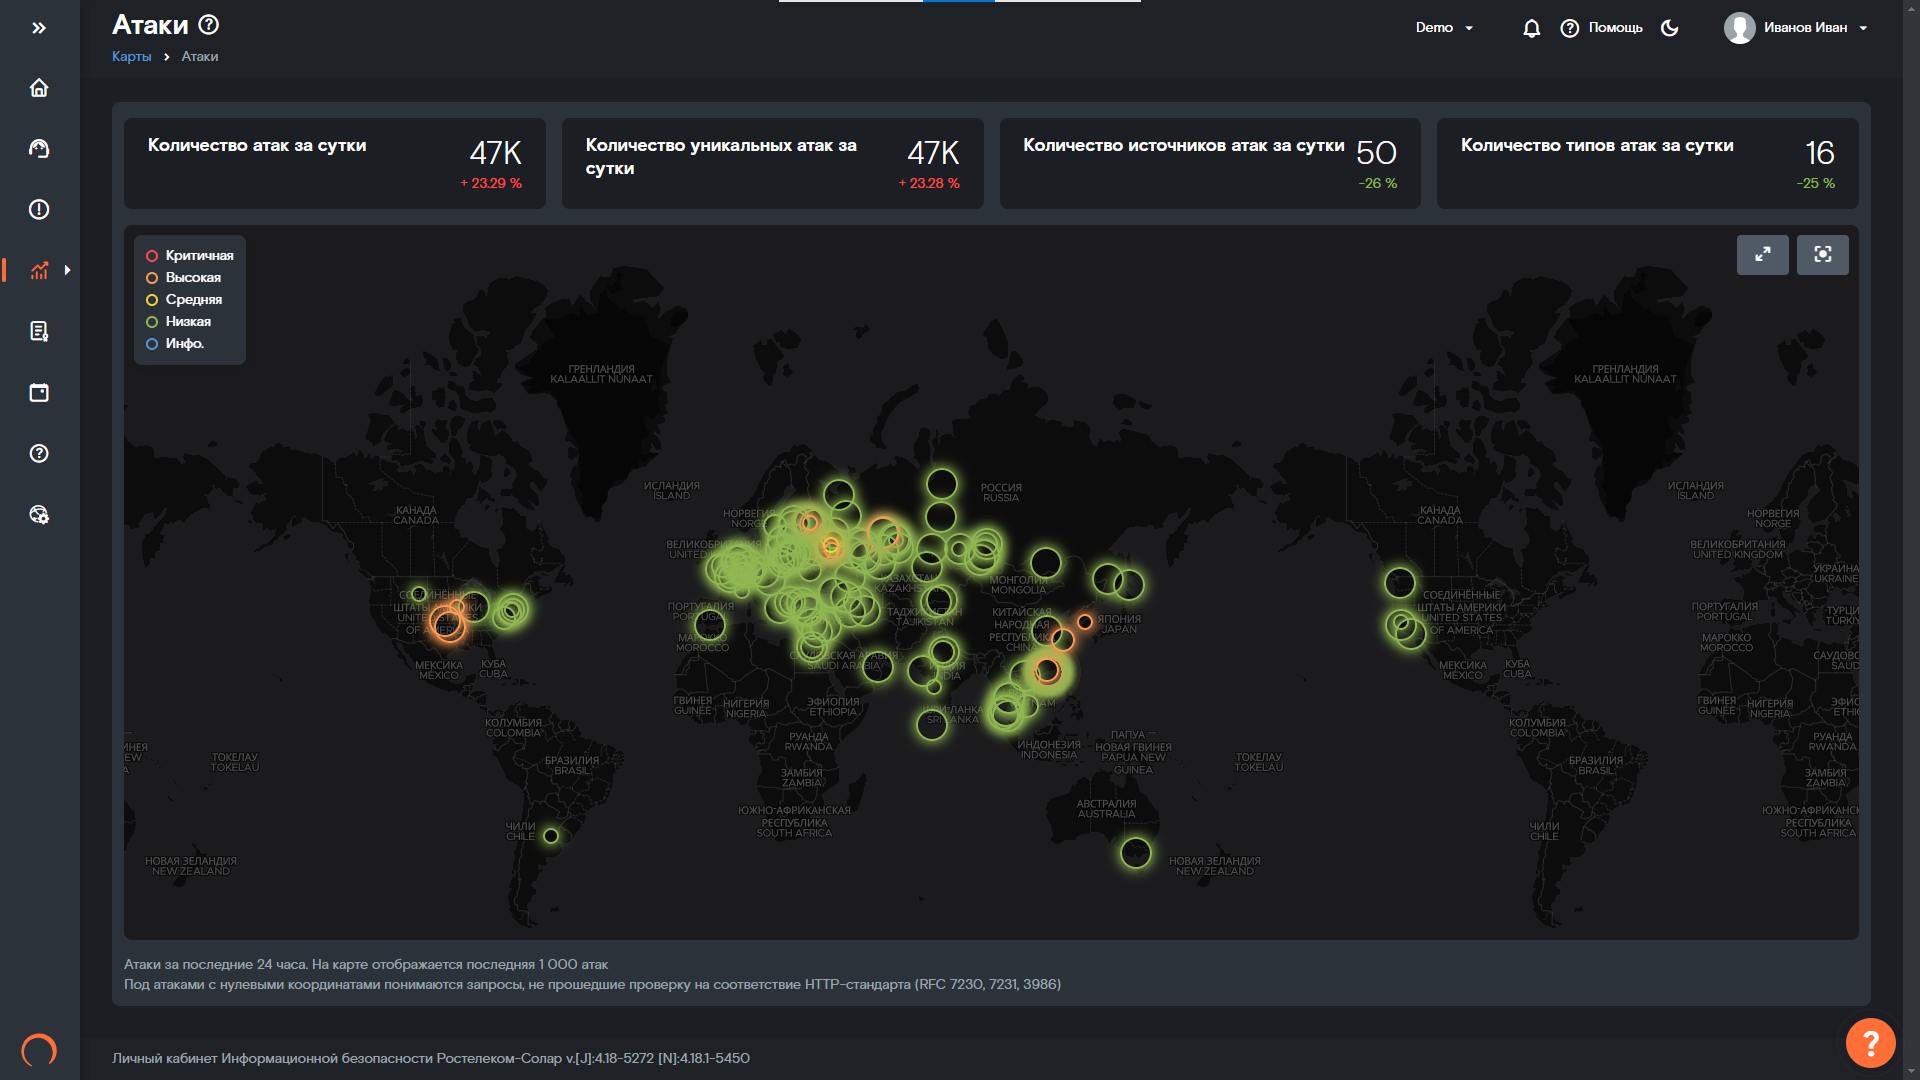Open the orange help chat button
The height and width of the screenshot is (1080, 1920).
[x=1870, y=1043]
